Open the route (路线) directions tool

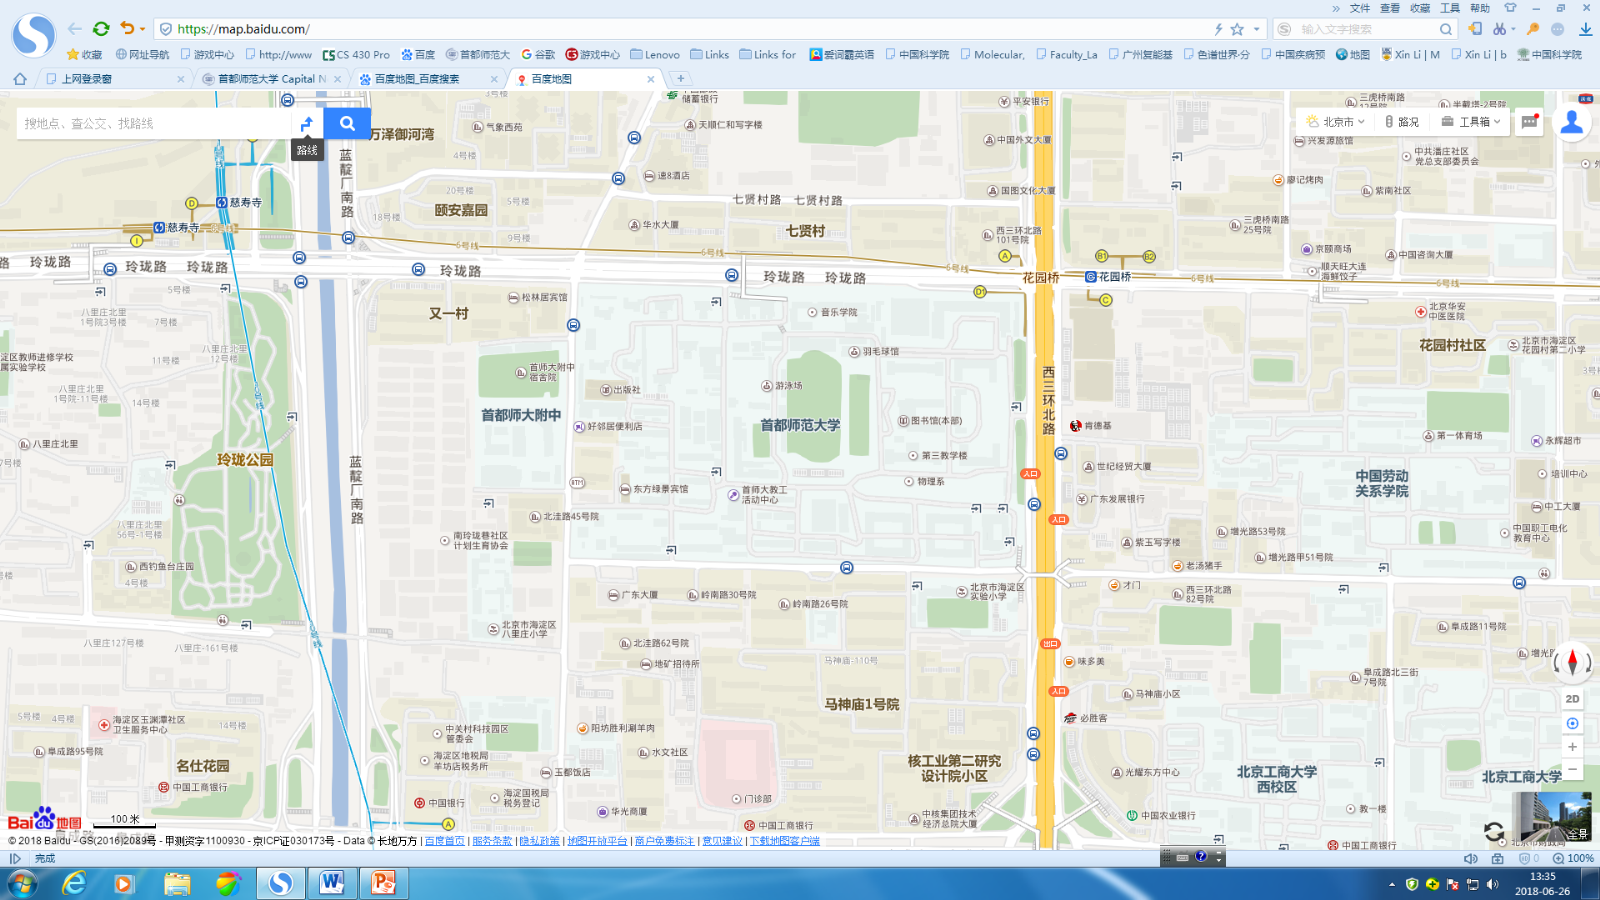tap(307, 123)
